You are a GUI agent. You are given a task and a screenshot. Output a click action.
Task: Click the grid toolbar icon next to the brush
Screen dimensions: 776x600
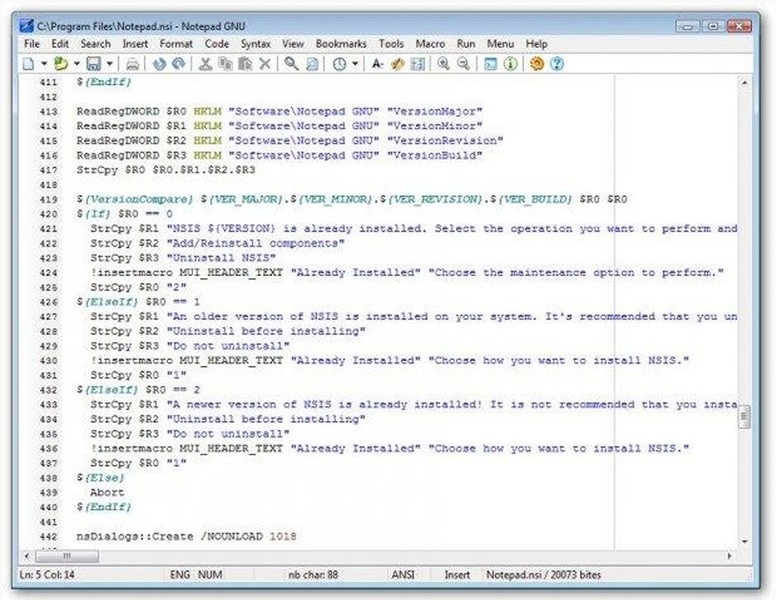(x=418, y=64)
